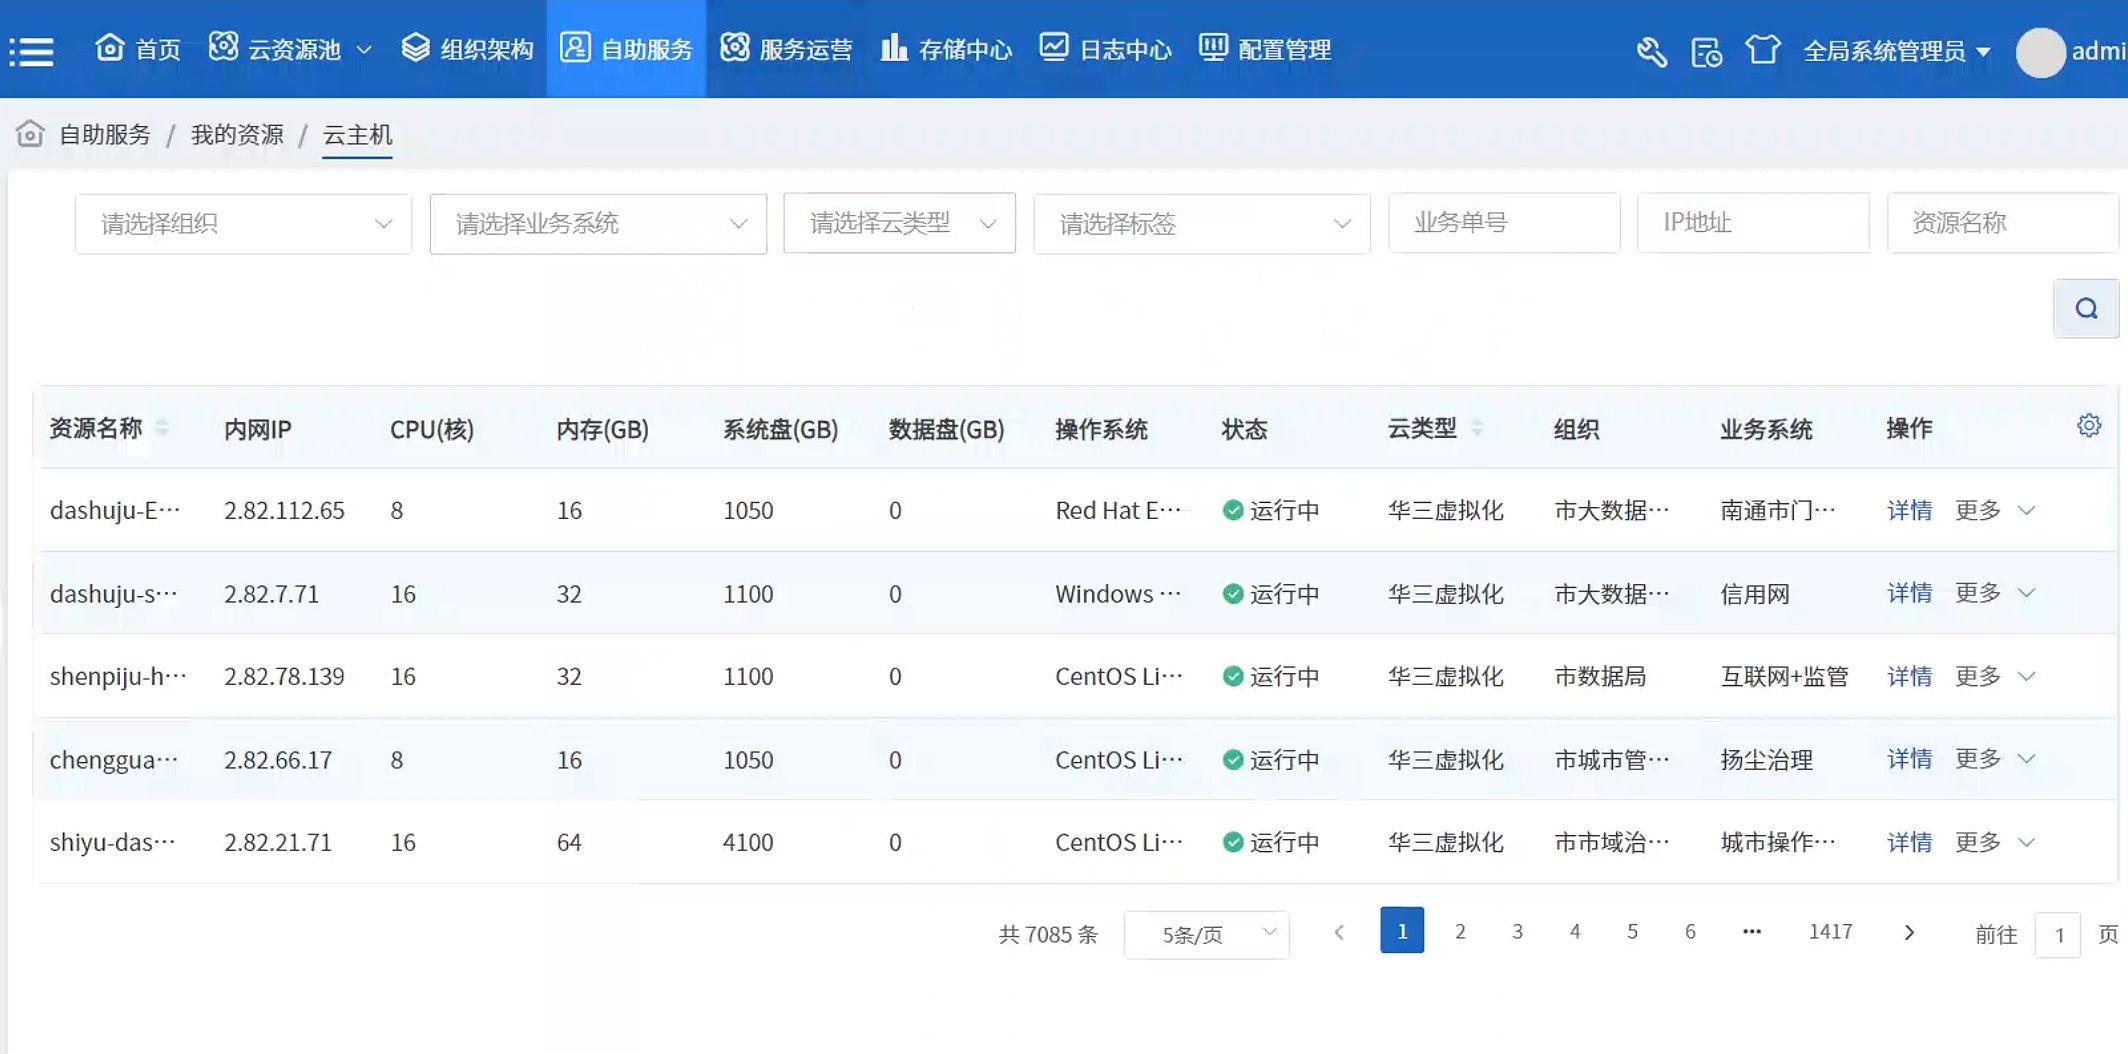This screenshot has width=2128, height=1054.
Task: Go to page 6
Action: point(1690,931)
